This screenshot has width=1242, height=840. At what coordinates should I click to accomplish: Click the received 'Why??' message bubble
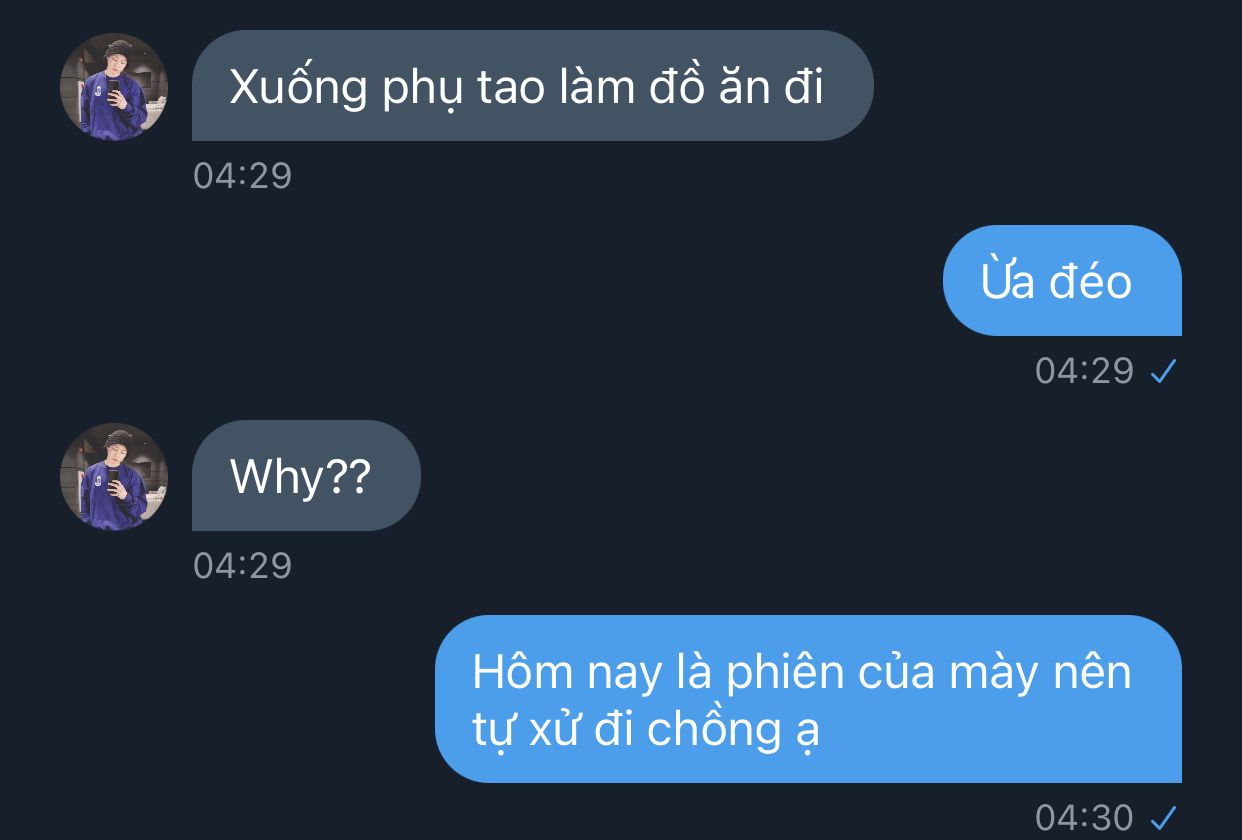point(306,476)
